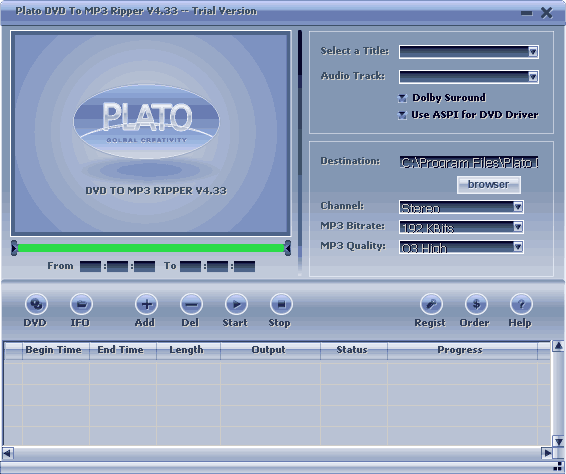Toggle Use ASPI for DVD Driver checkbox

[402, 115]
